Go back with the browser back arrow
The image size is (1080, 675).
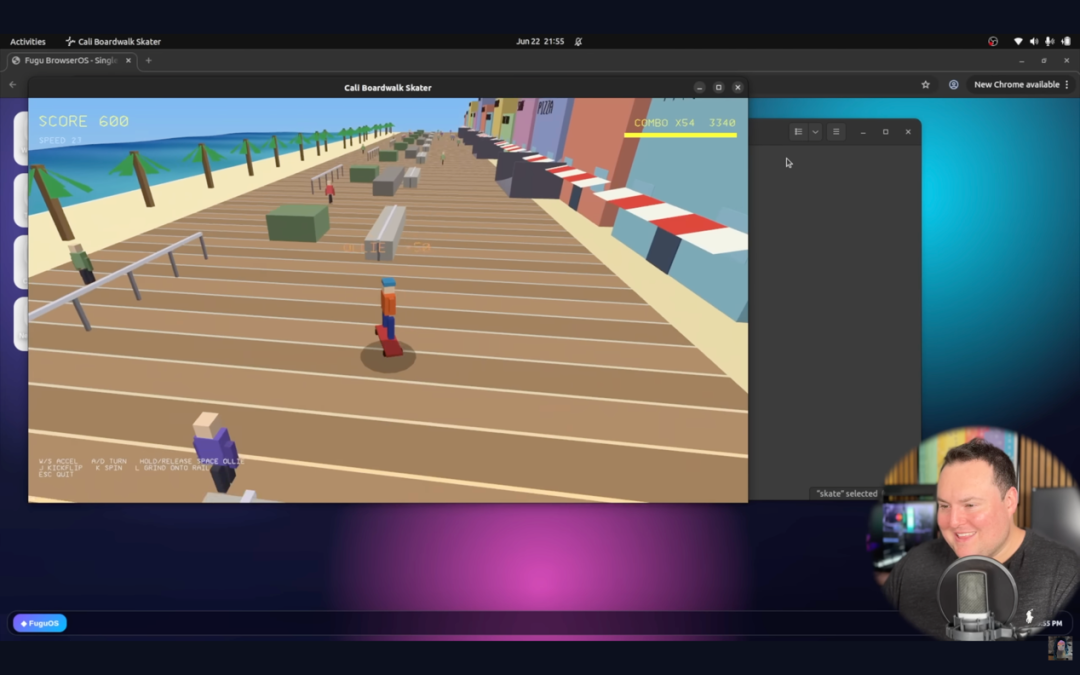coord(12,85)
